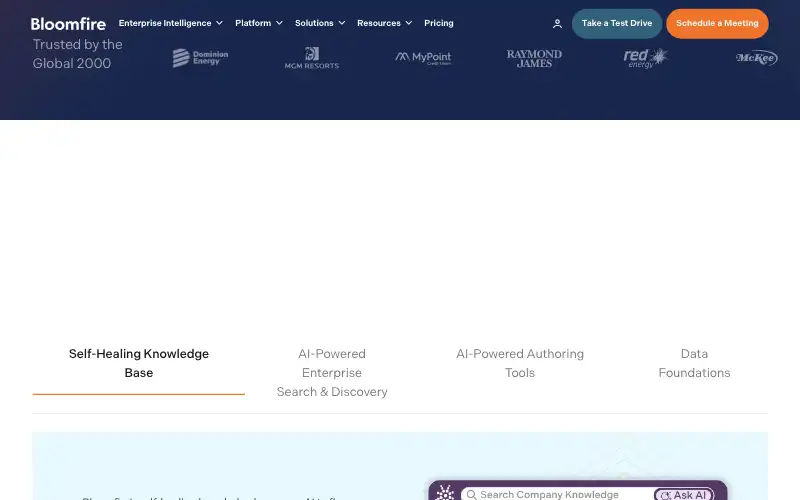Click the Dominion Energy logo

(200, 58)
